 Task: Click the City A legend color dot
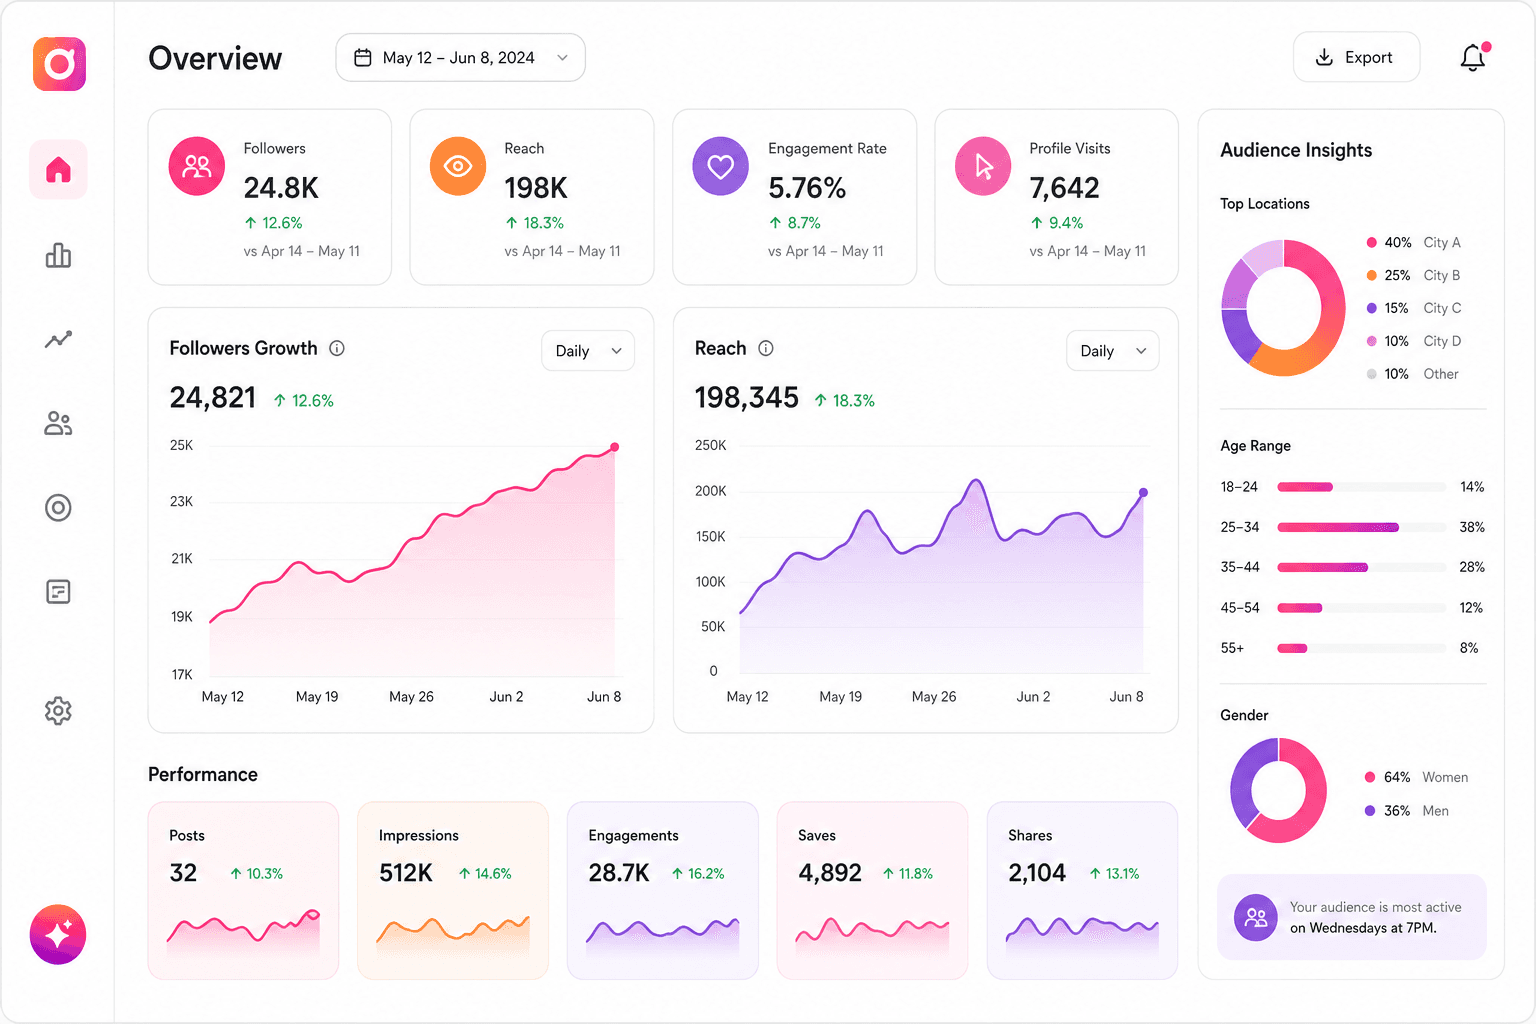coord(1372,243)
